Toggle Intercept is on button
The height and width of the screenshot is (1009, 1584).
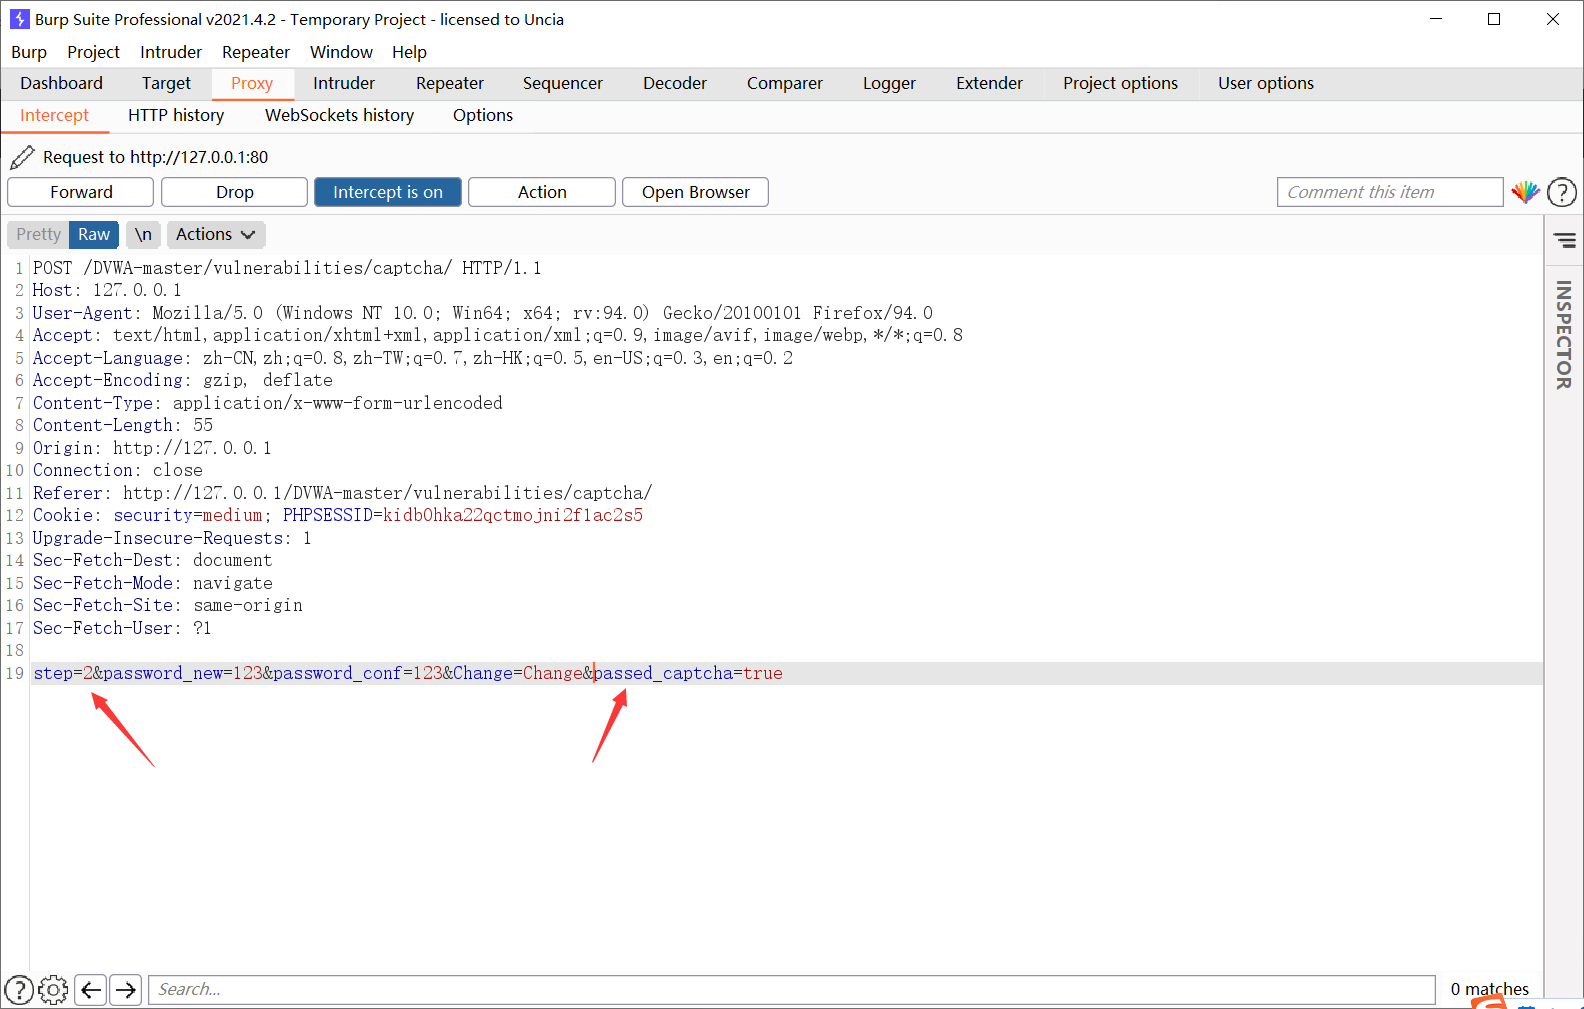click(x=388, y=192)
